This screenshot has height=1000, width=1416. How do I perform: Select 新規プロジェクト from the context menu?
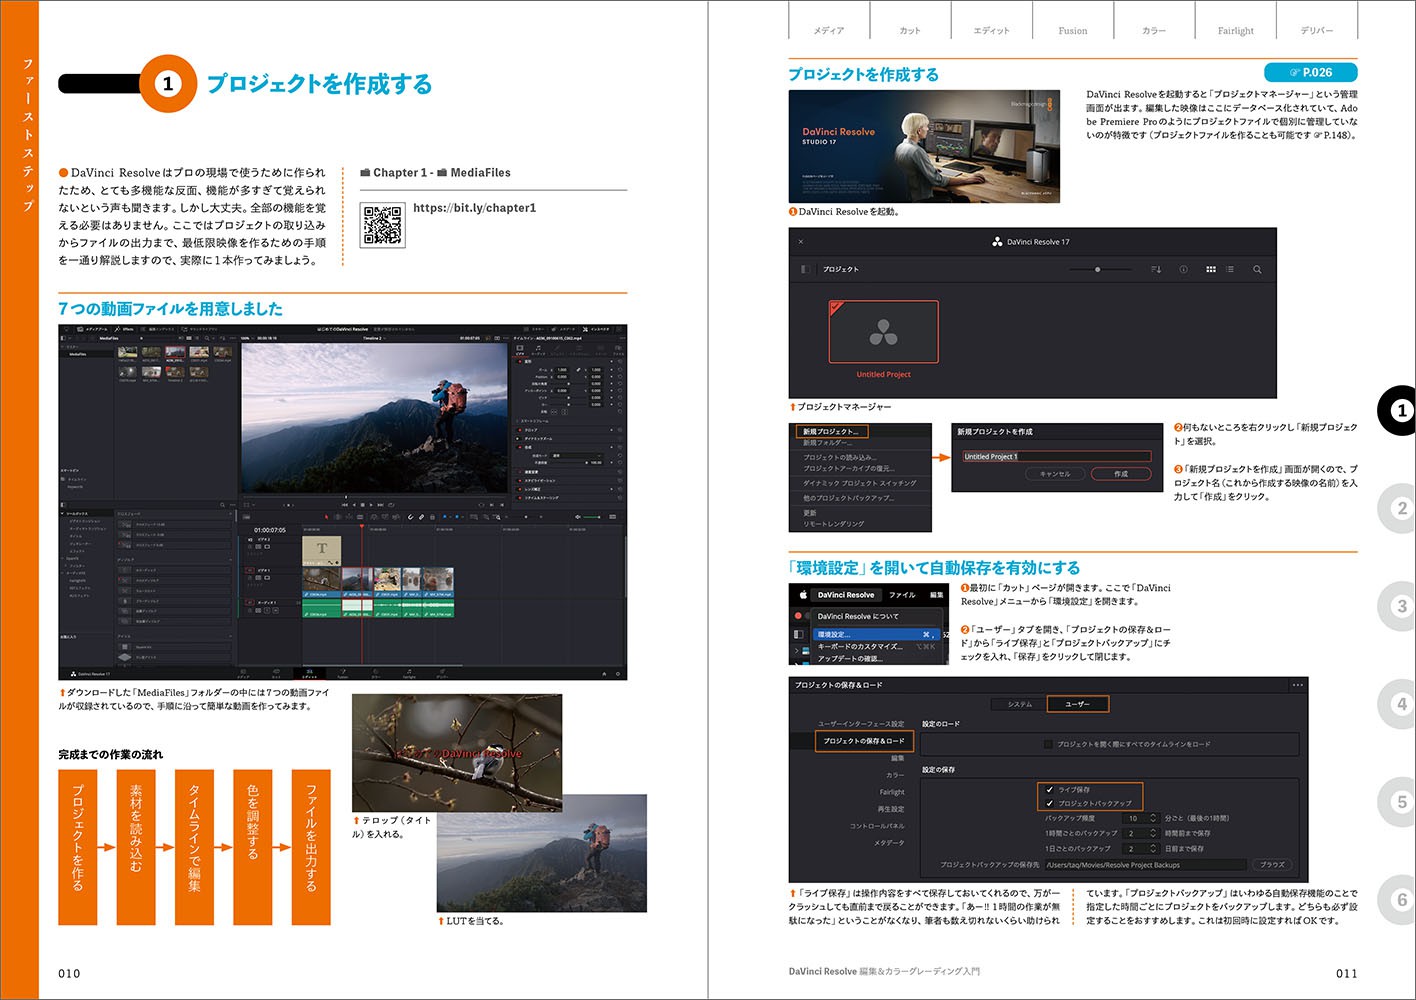[832, 432]
